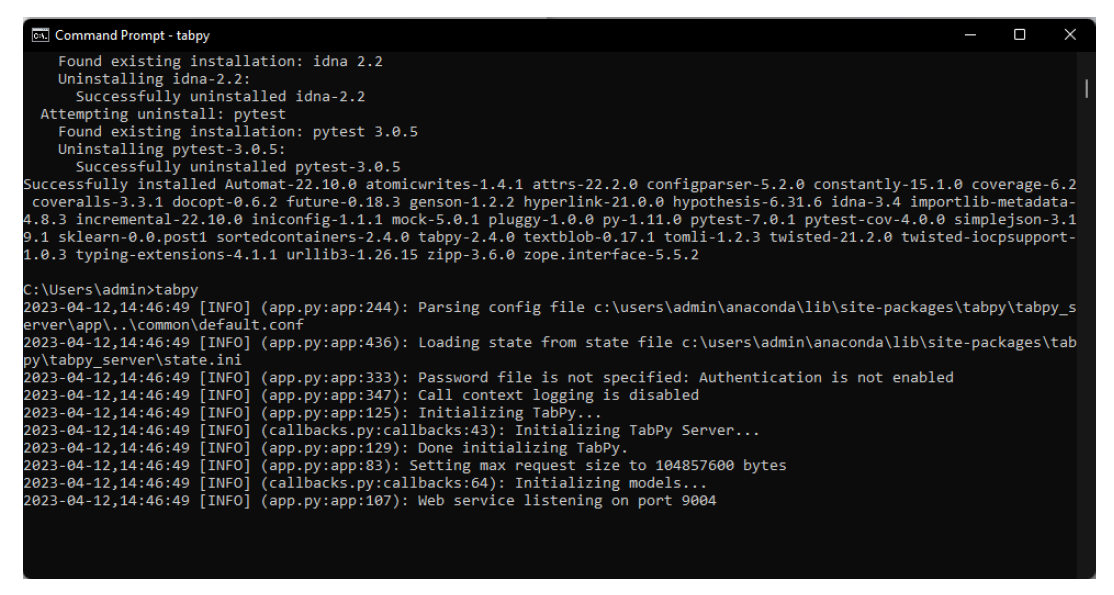The width and height of the screenshot is (1114, 595).
Task: Click the "104857600 bytes" request size text
Action: pyautogui.click(x=720, y=466)
